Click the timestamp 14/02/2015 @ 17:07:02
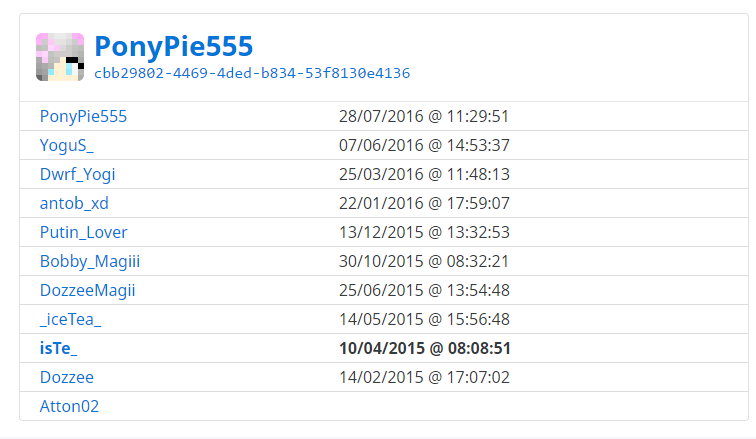This screenshot has height=439, width=756. (x=424, y=377)
